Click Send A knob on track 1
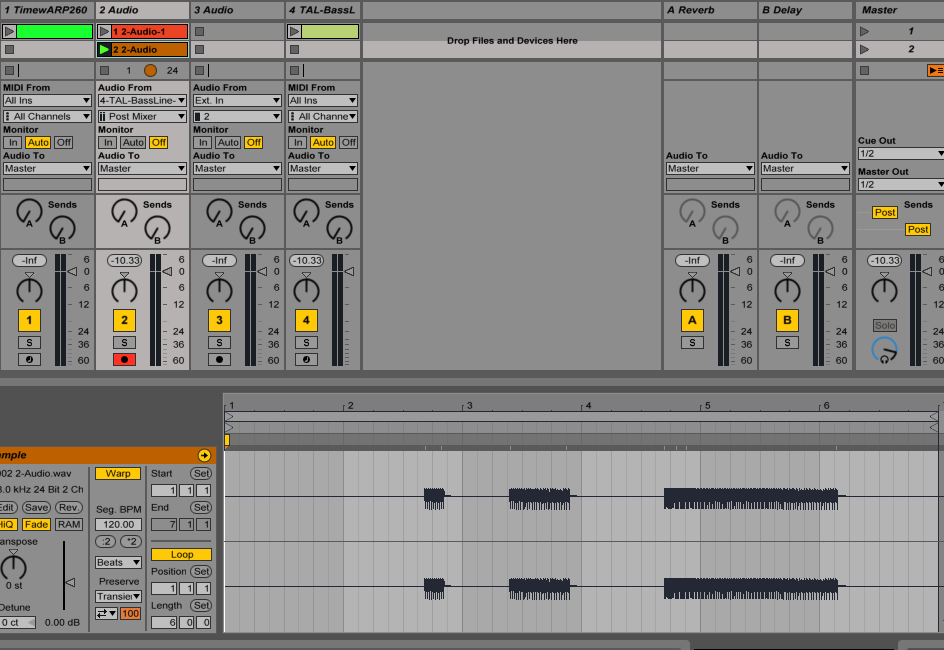 click(29, 212)
